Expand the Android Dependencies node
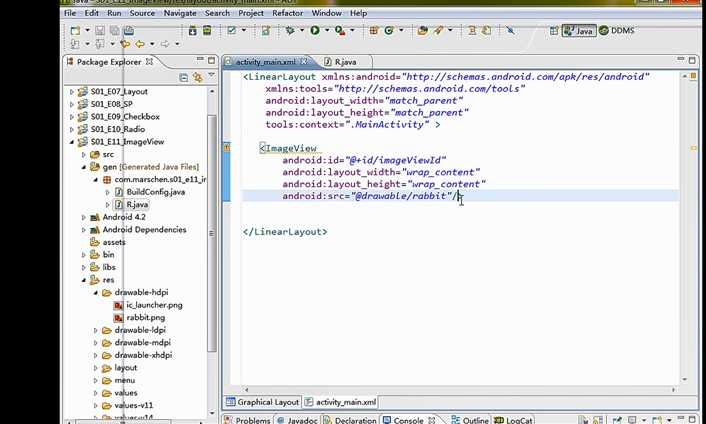This screenshot has height=424, width=706. tap(84, 230)
